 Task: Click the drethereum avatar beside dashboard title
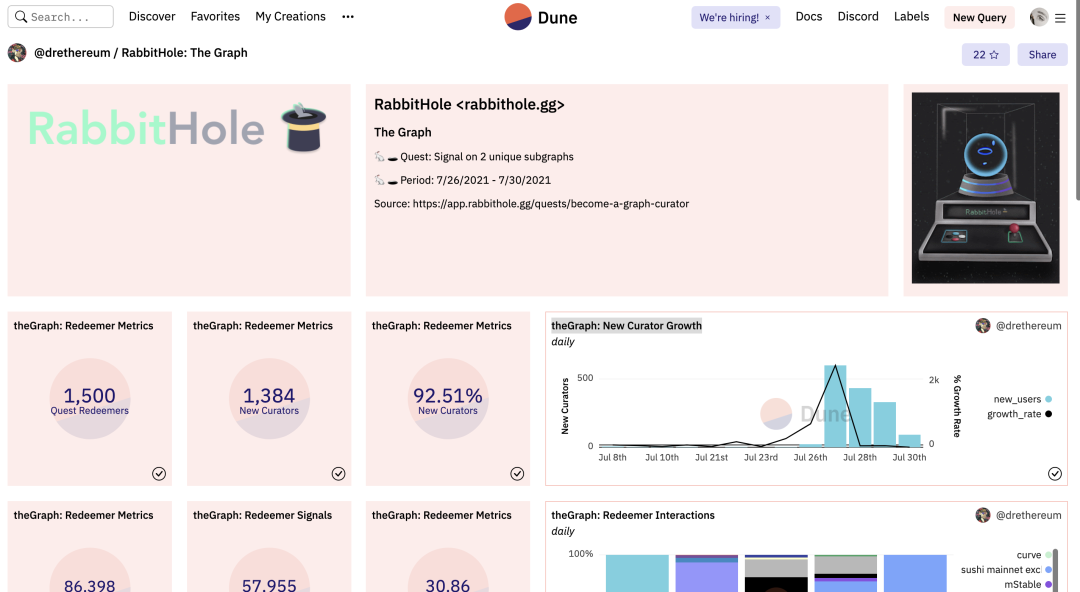point(17,52)
